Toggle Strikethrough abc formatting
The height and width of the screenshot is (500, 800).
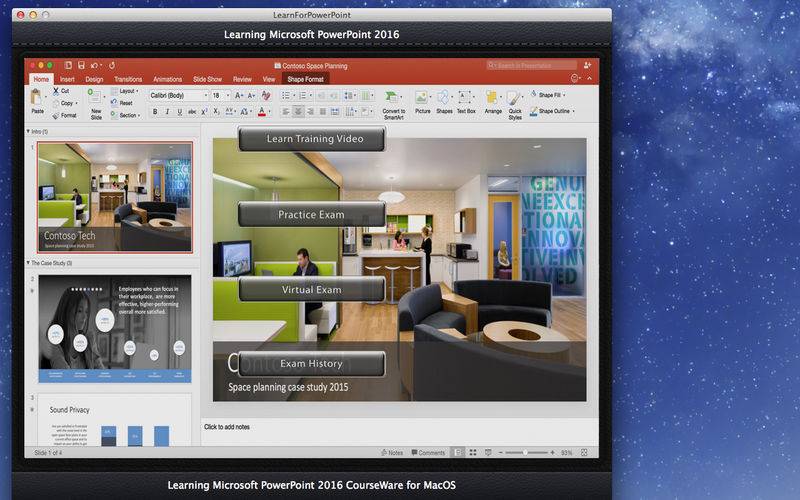click(x=192, y=112)
